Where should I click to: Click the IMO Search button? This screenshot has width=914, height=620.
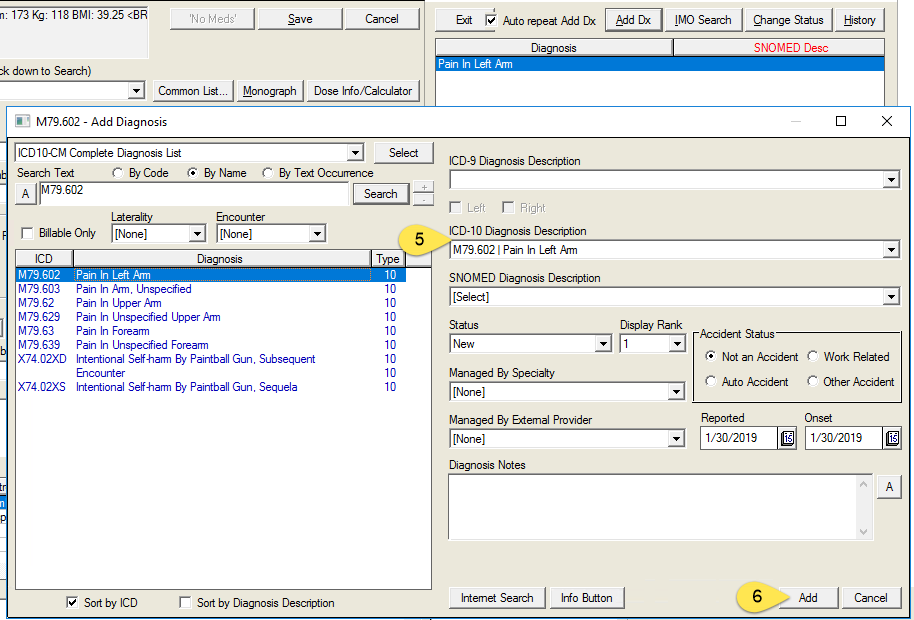(703, 20)
